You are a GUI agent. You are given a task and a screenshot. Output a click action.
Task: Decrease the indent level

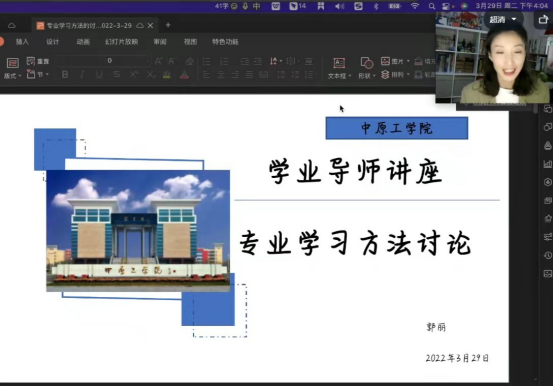pos(244,61)
